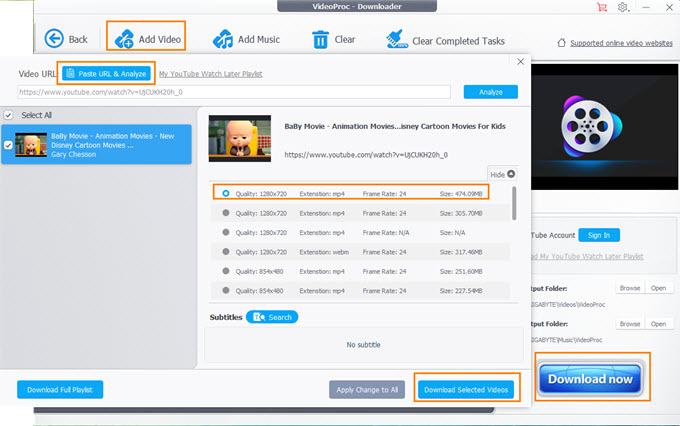This screenshot has width=680, height=426.
Task: Click the YouTube account Sign In button
Action: 599,235
